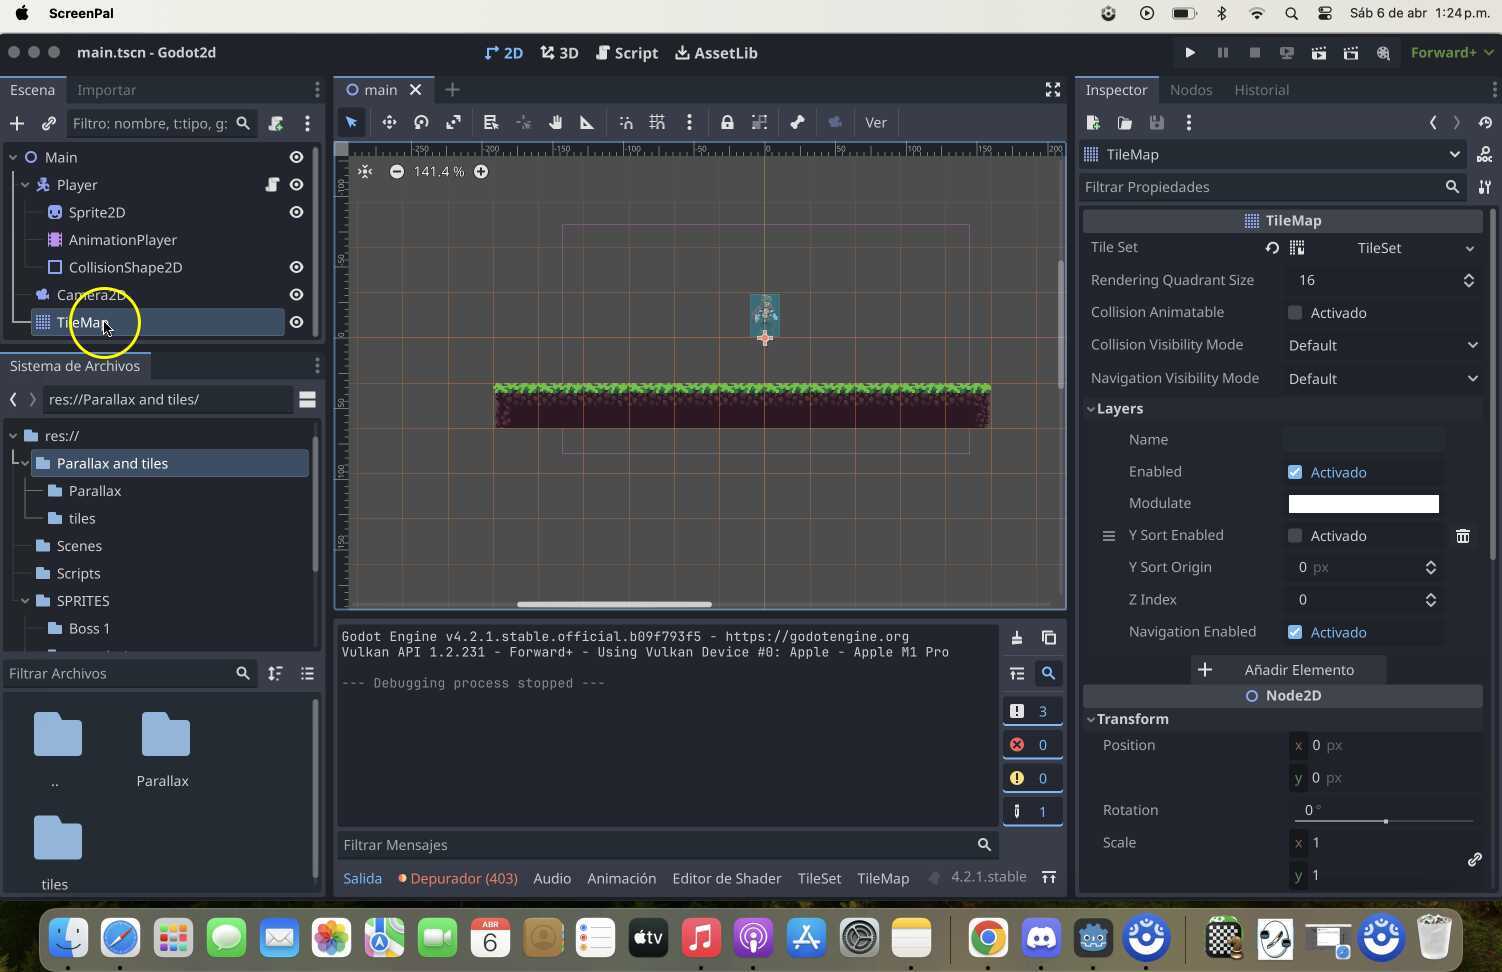Open the Godot app in the Dock
Viewport: 1502px width, 972px height.
(x=1093, y=938)
